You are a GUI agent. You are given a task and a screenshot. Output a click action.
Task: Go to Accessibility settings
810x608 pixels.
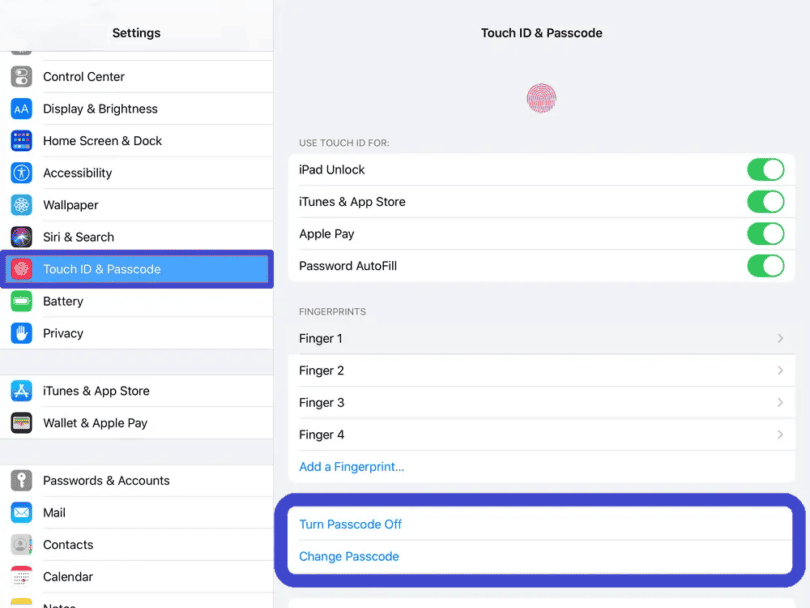[x=136, y=173]
